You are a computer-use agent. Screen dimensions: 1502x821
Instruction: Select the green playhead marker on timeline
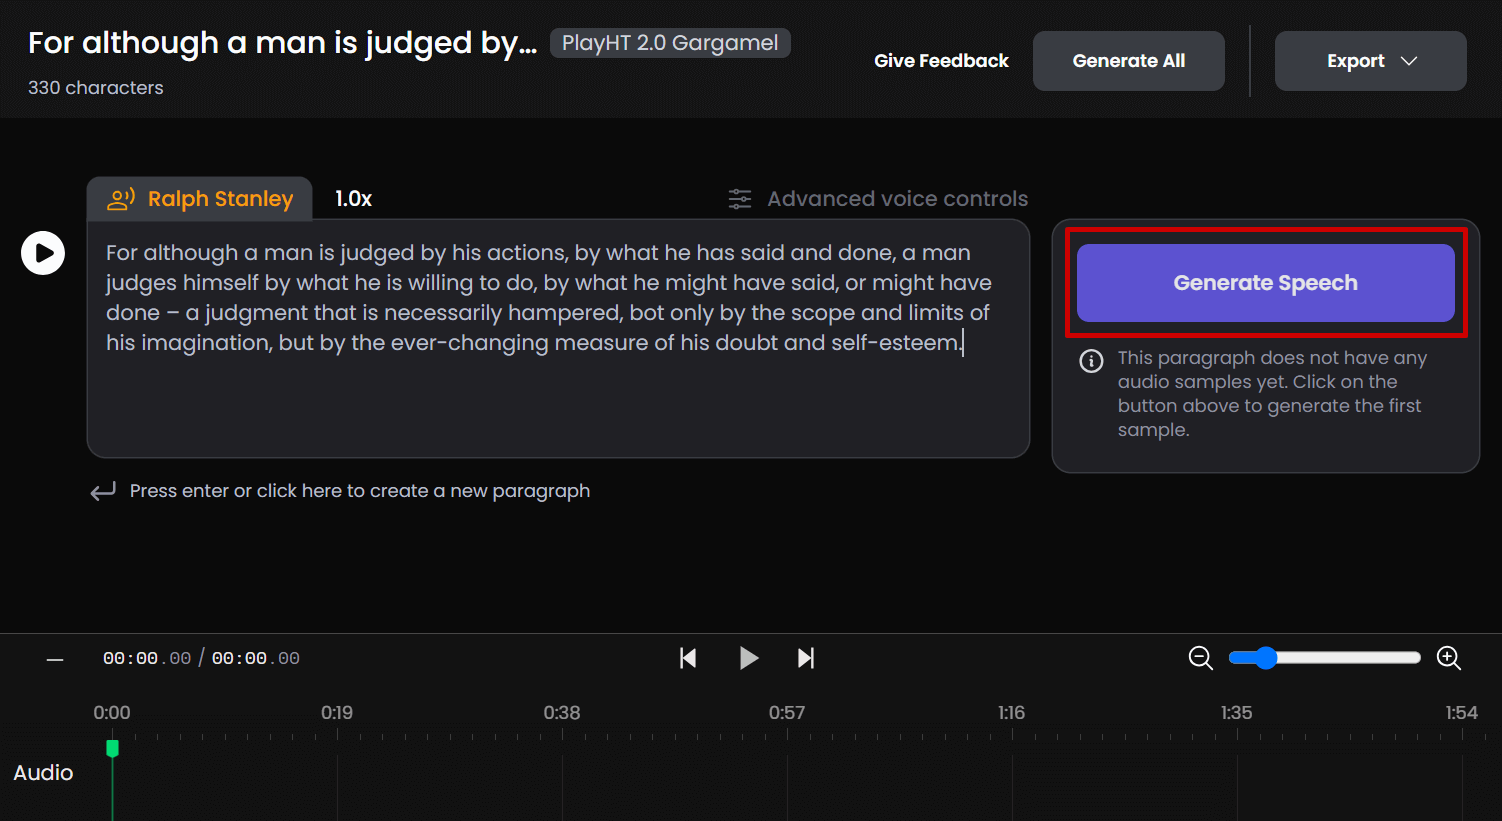(x=112, y=748)
